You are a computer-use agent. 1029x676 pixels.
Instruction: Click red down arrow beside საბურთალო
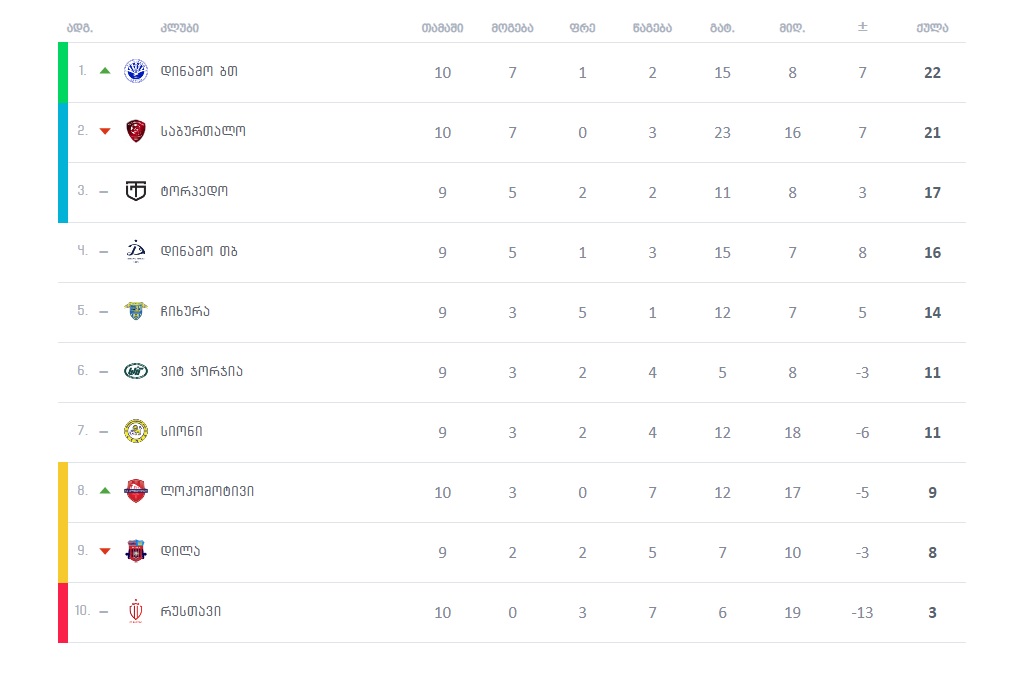pyautogui.click(x=105, y=131)
